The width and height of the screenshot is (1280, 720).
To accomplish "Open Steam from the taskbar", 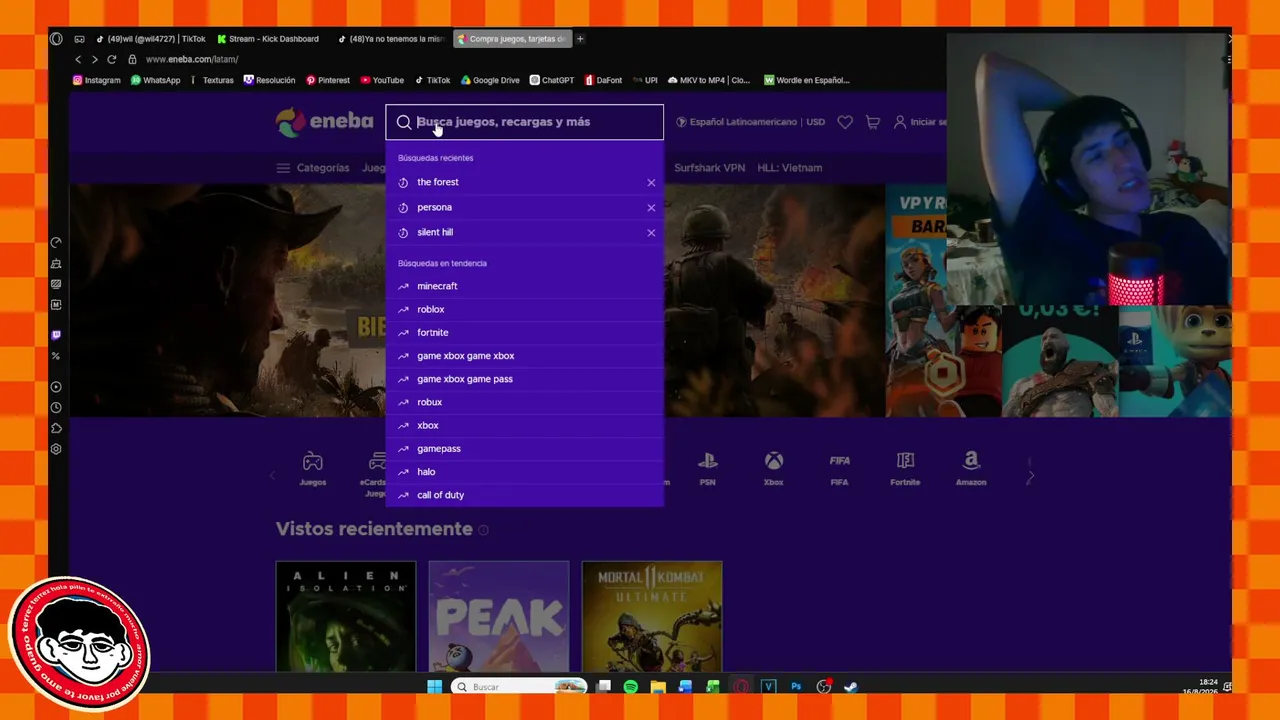I will click(x=851, y=687).
